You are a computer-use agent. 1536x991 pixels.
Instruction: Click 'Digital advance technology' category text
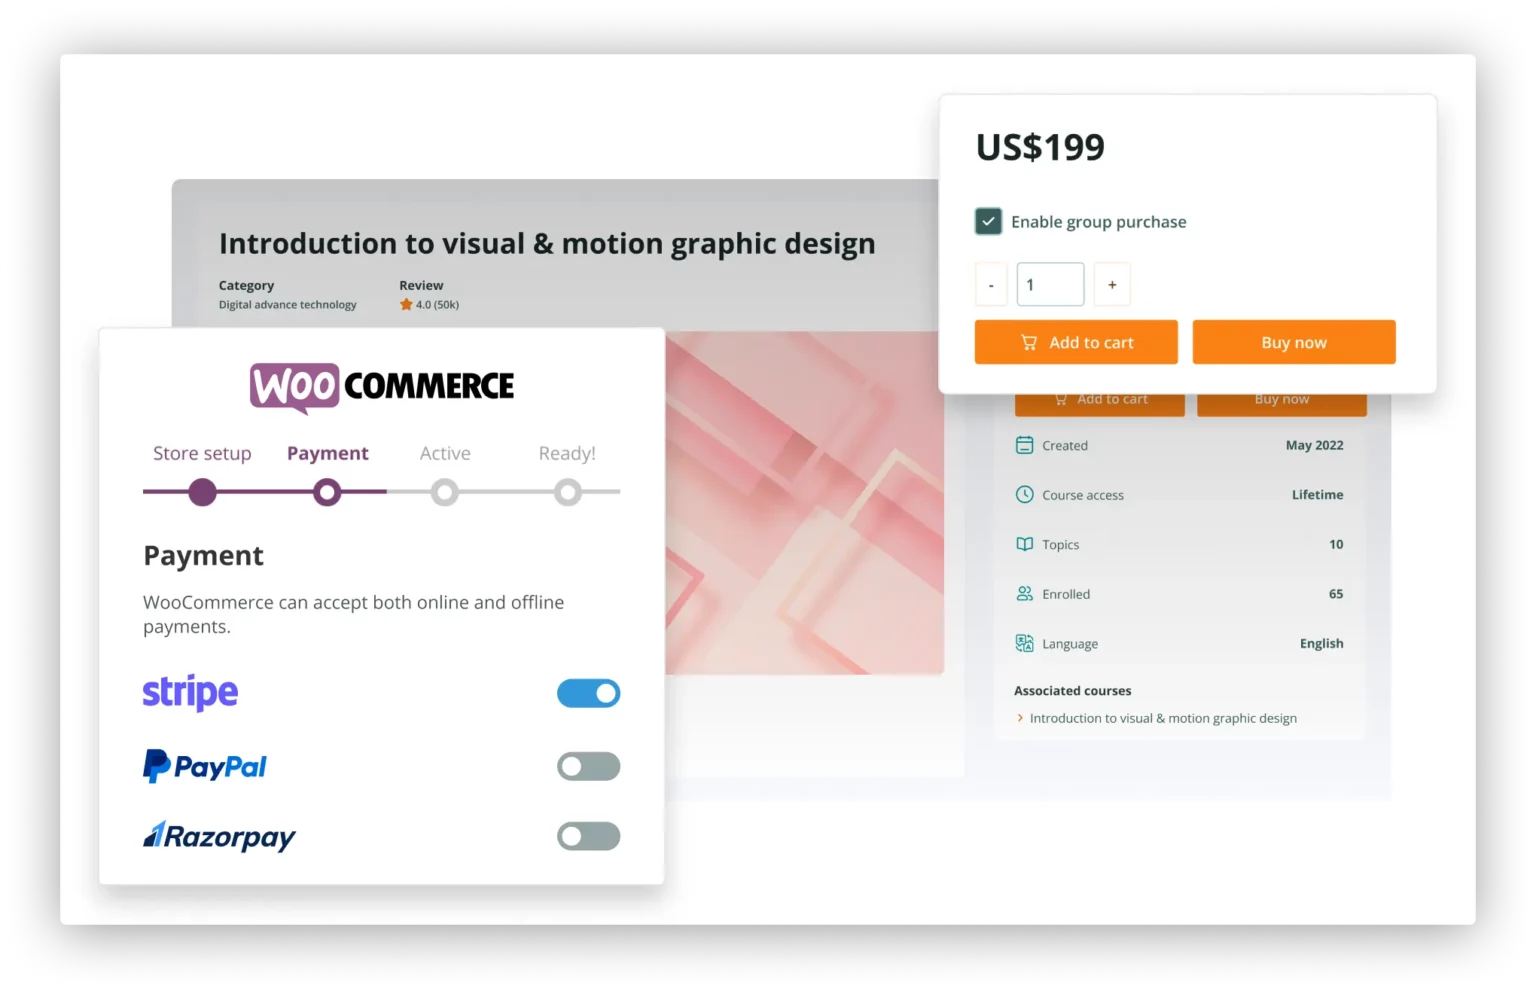(x=288, y=305)
